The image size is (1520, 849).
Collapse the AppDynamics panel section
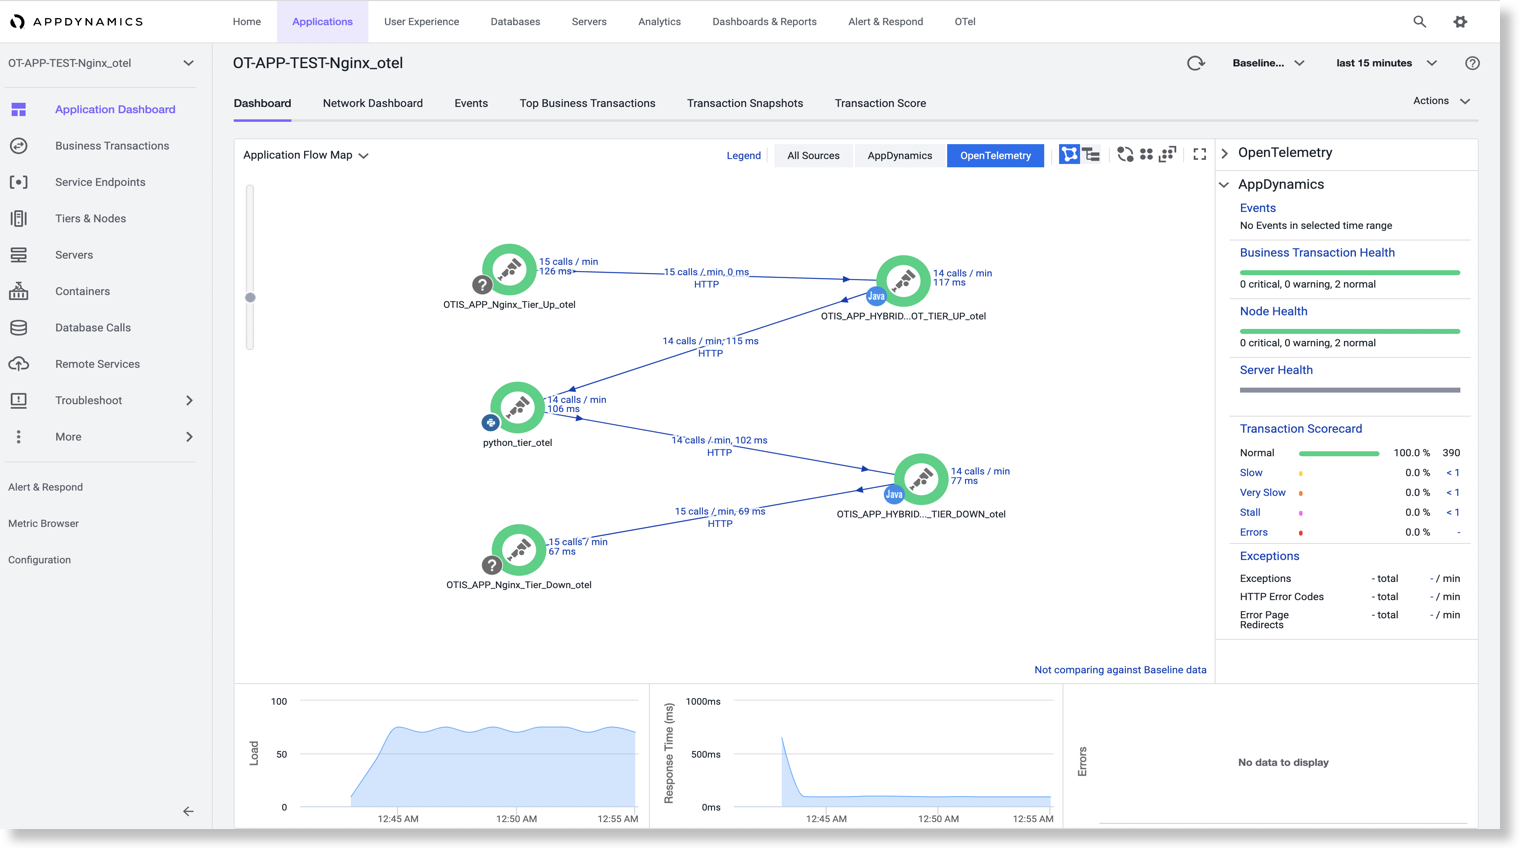pos(1225,185)
